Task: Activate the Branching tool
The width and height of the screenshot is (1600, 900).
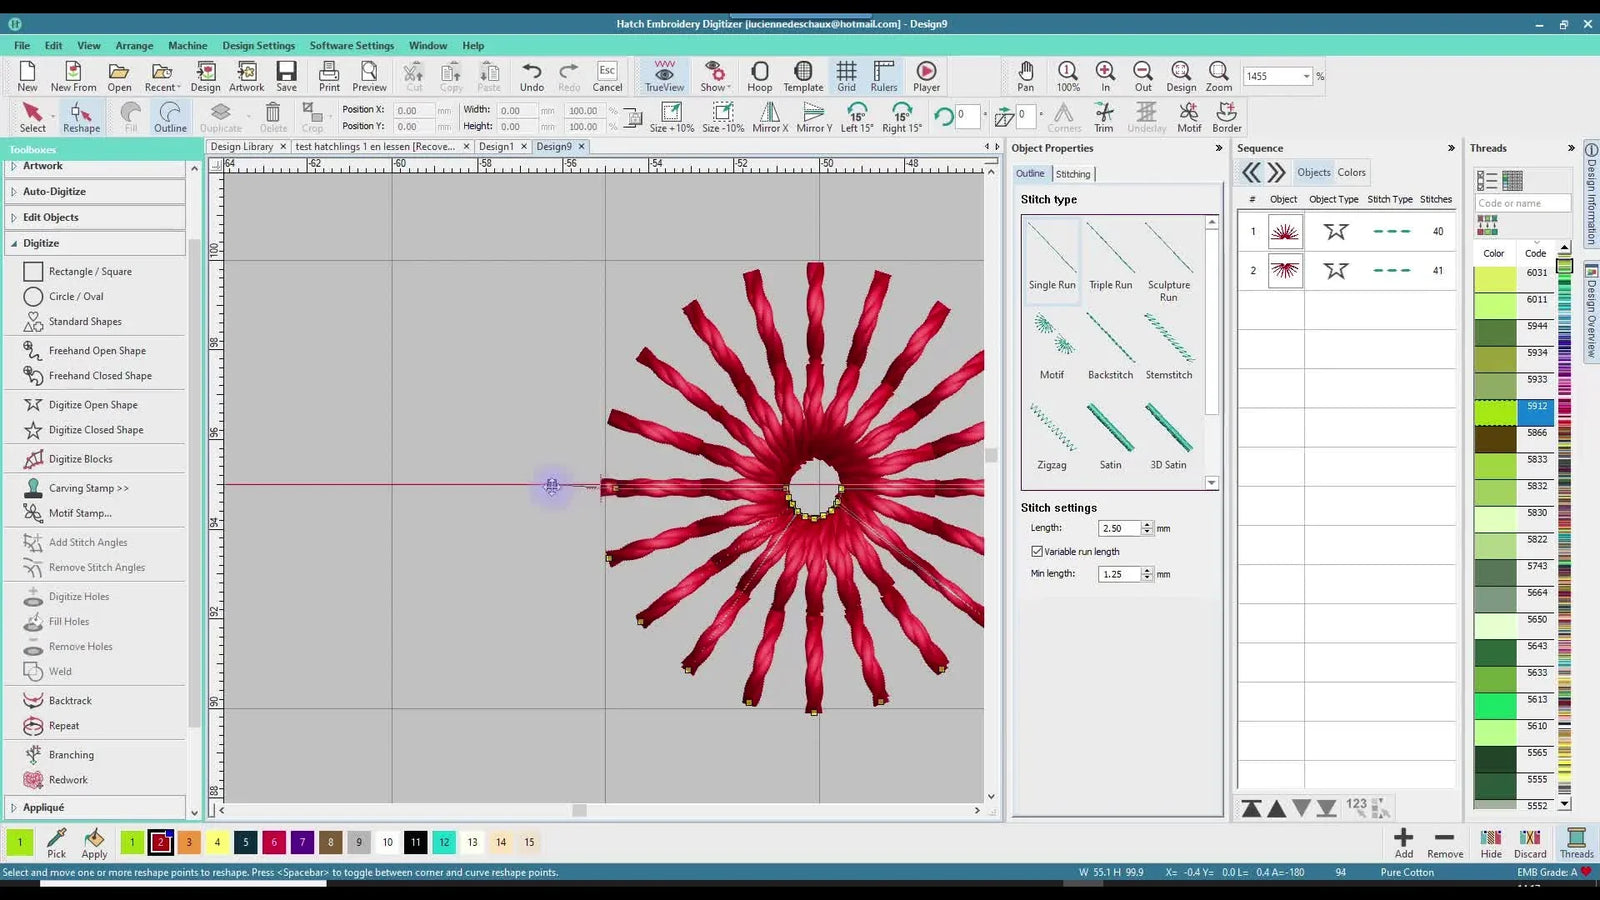Action: coord(71,755)
